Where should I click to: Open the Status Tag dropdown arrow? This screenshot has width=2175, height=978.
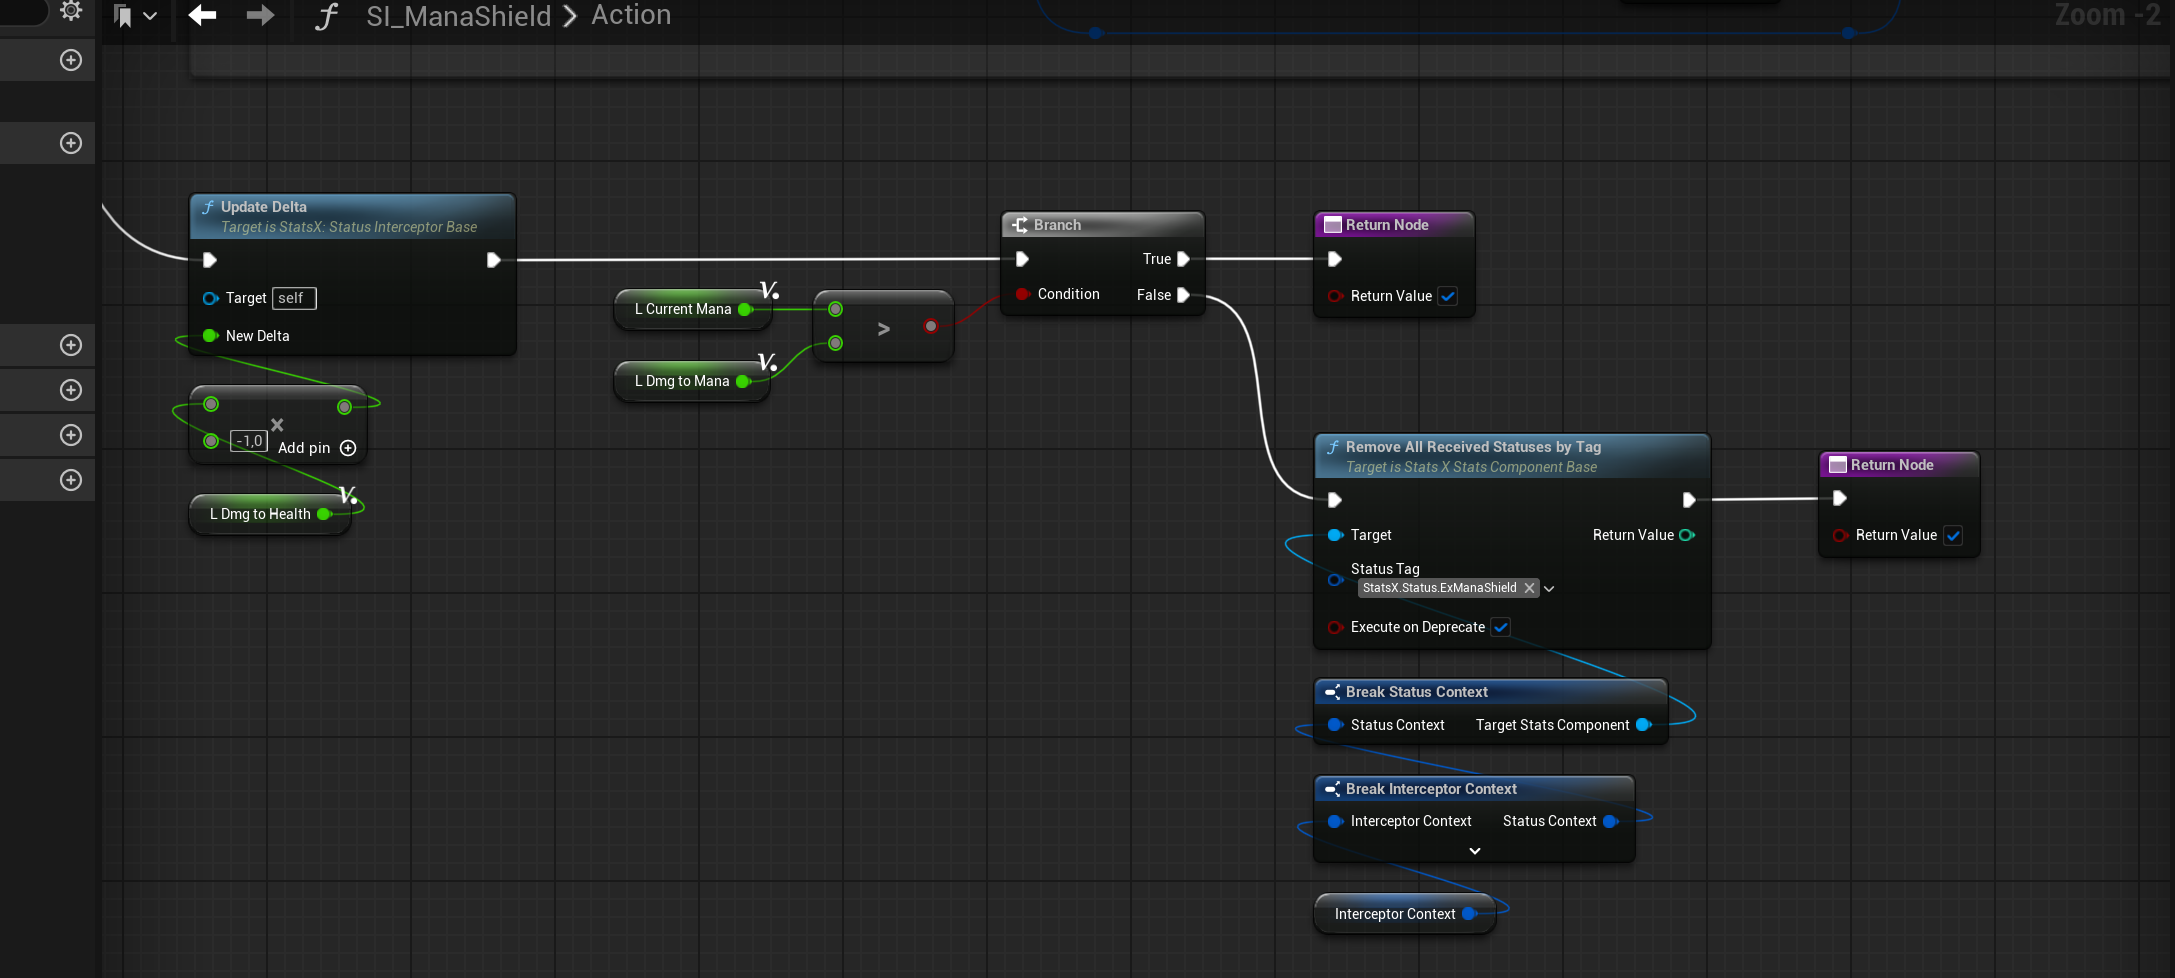[x=1549, y=589]
